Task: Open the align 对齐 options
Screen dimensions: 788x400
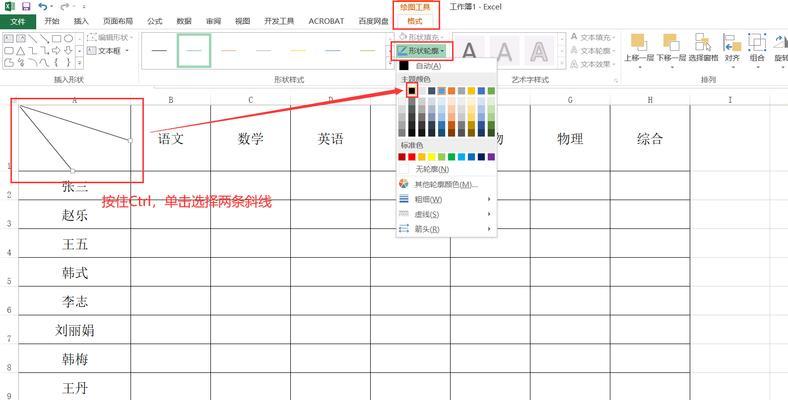Action: click(732, 49)
